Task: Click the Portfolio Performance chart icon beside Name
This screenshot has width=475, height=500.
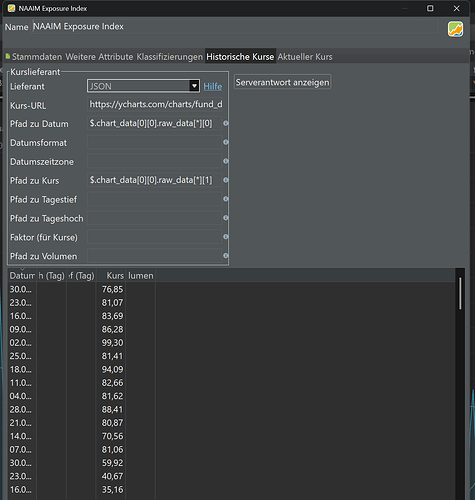Action: click(455, 29)
